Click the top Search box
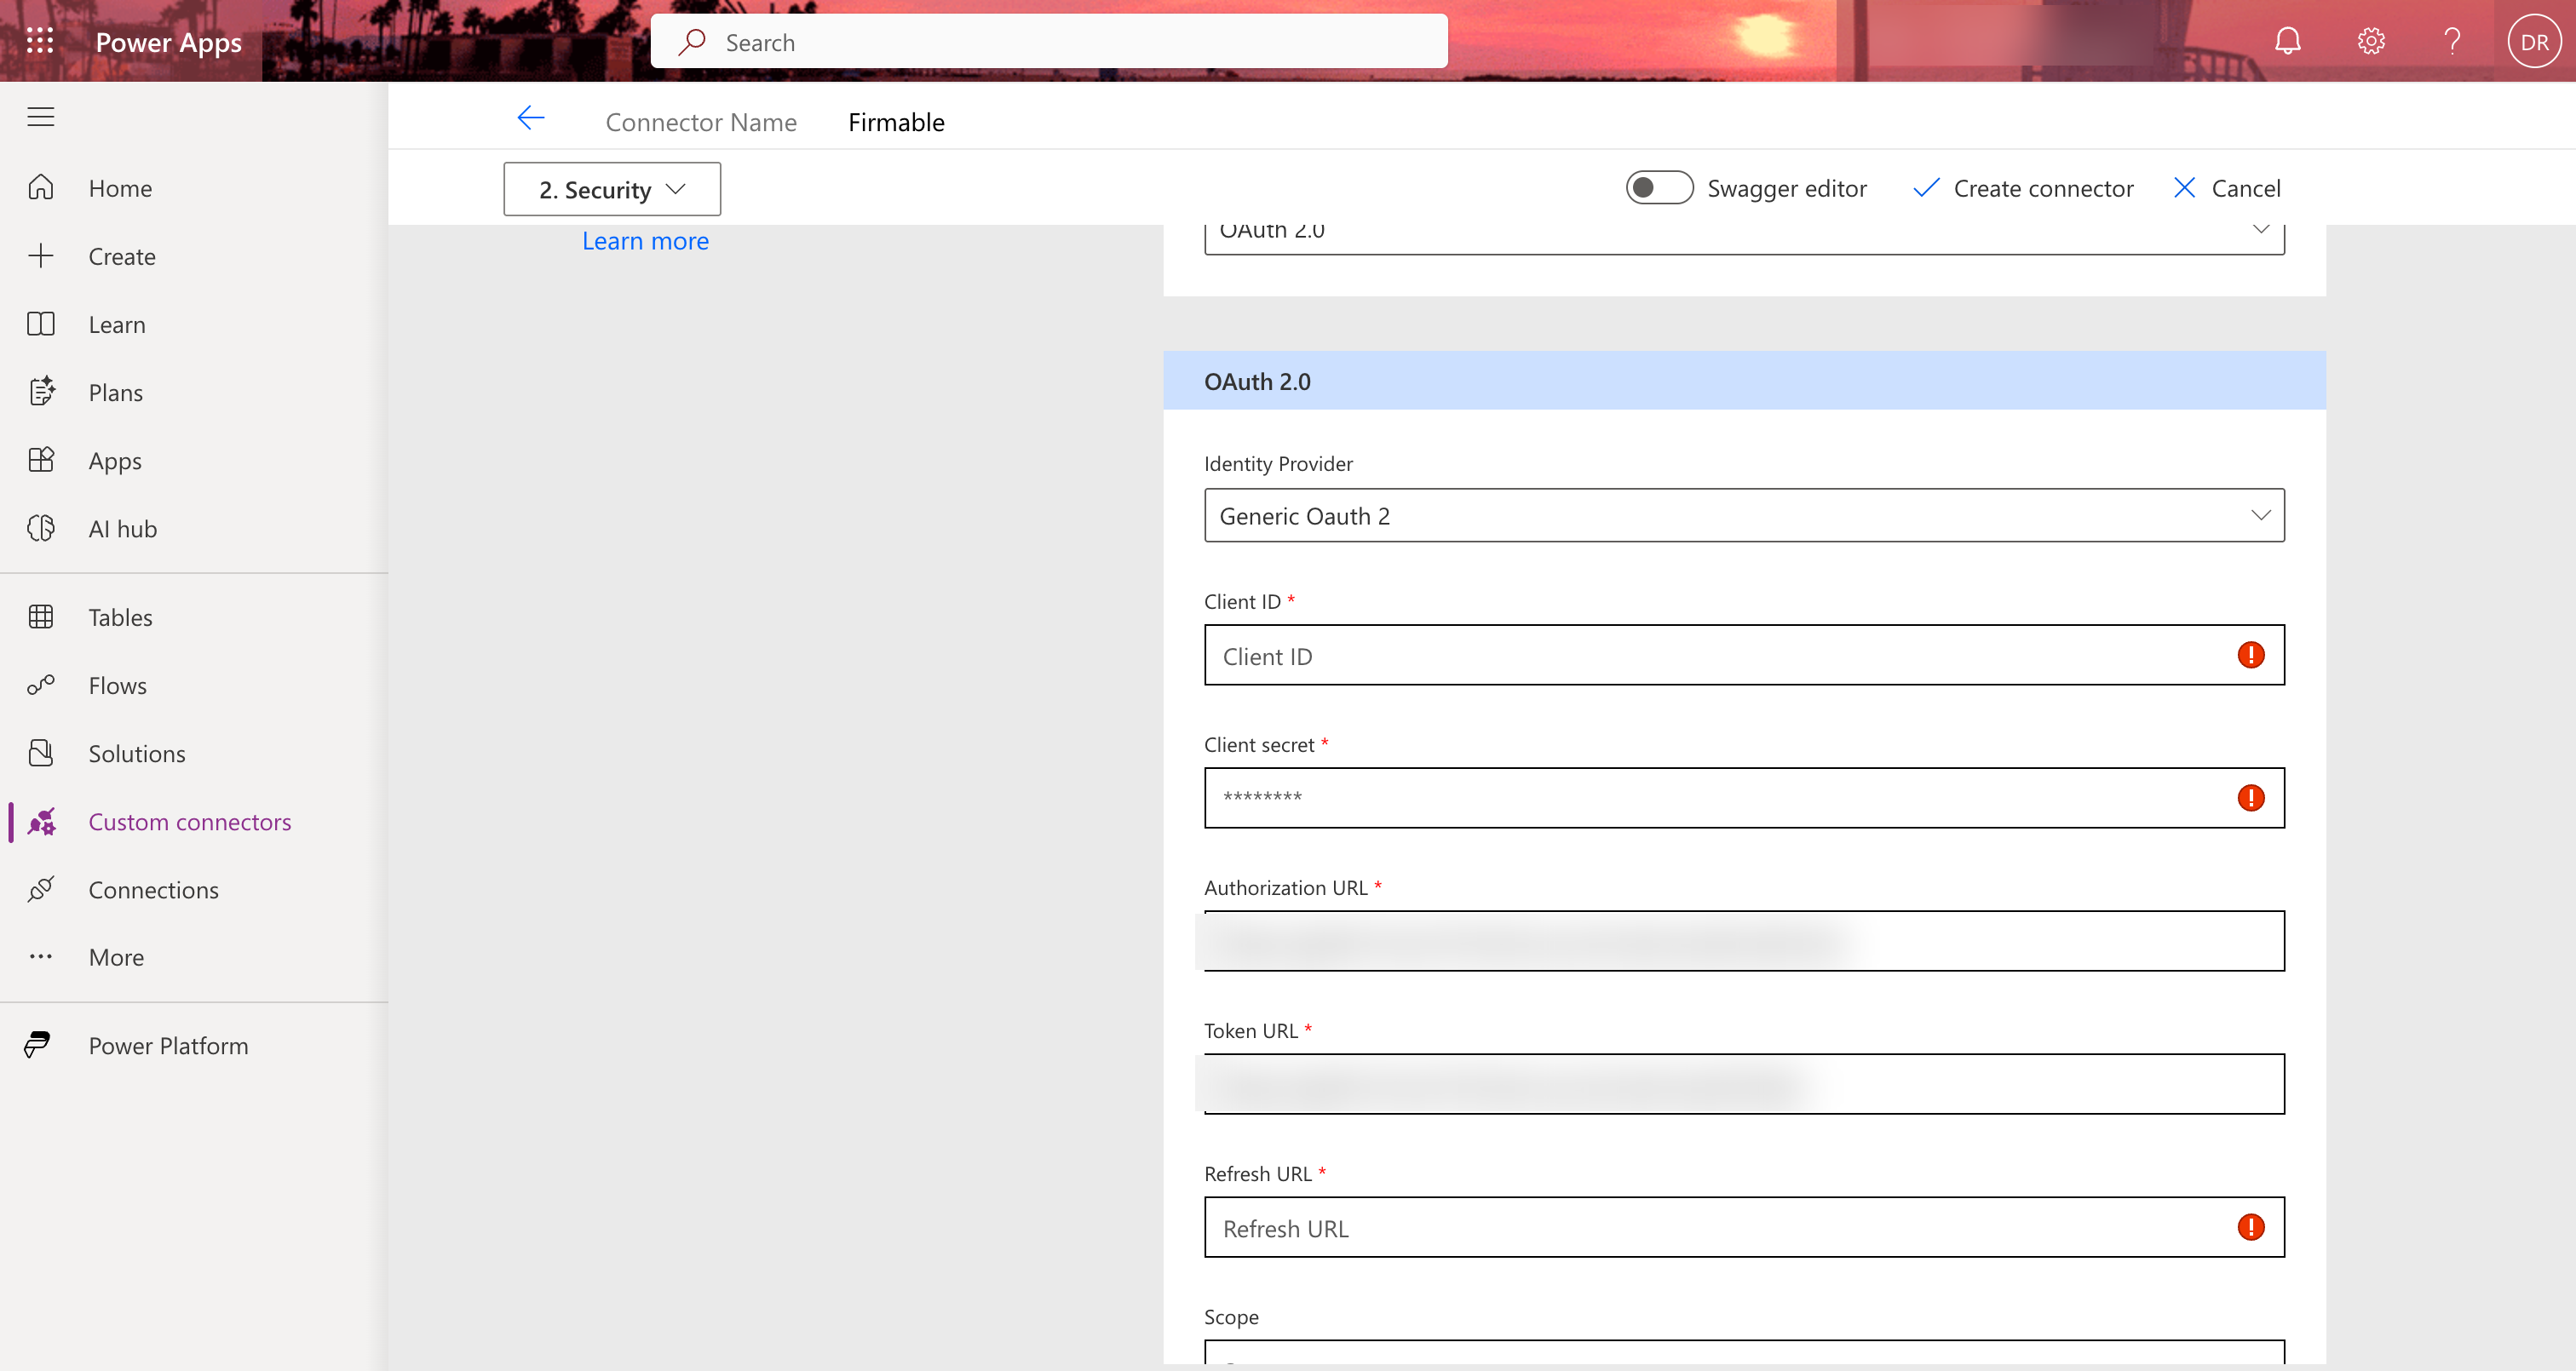Screen dimensions: 2576x1371 1049,41
